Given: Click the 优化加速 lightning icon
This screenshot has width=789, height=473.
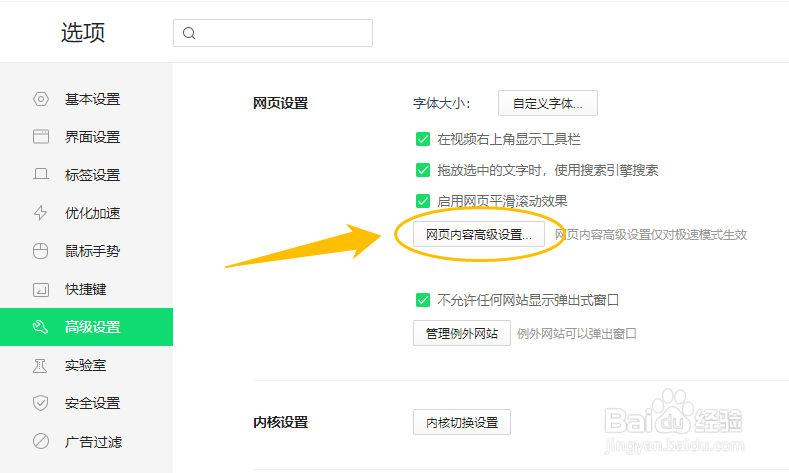Looking at the screenshot, I should (41, 213).
